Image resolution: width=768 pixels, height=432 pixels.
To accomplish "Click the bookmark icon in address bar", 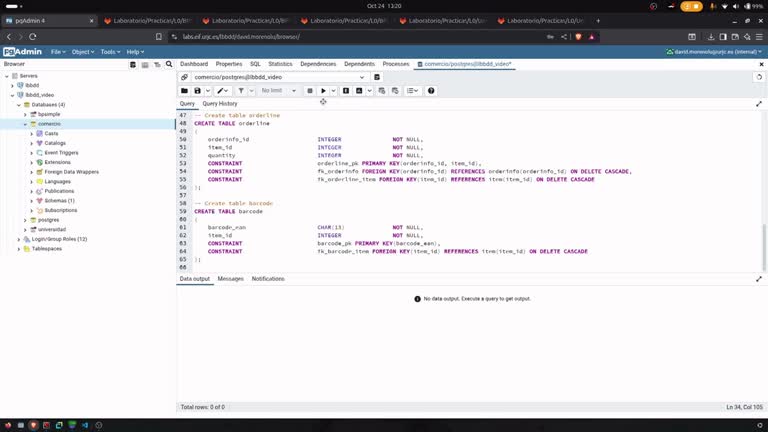I will pyautogui.click(x=159, y=37).
